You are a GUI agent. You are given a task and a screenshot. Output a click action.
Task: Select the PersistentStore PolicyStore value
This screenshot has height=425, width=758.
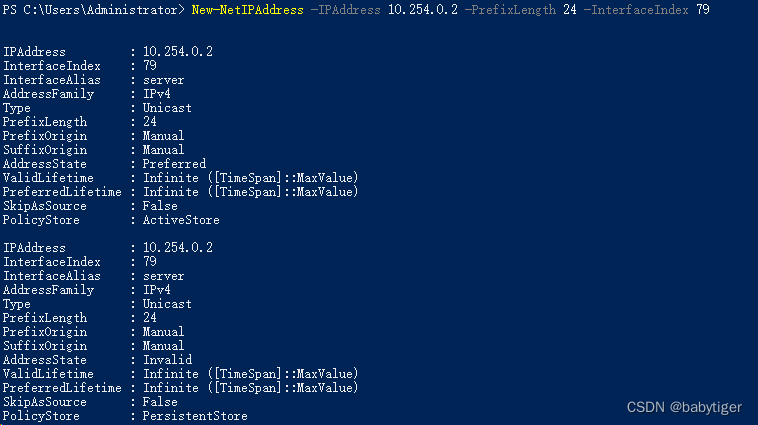coord(195,415)
